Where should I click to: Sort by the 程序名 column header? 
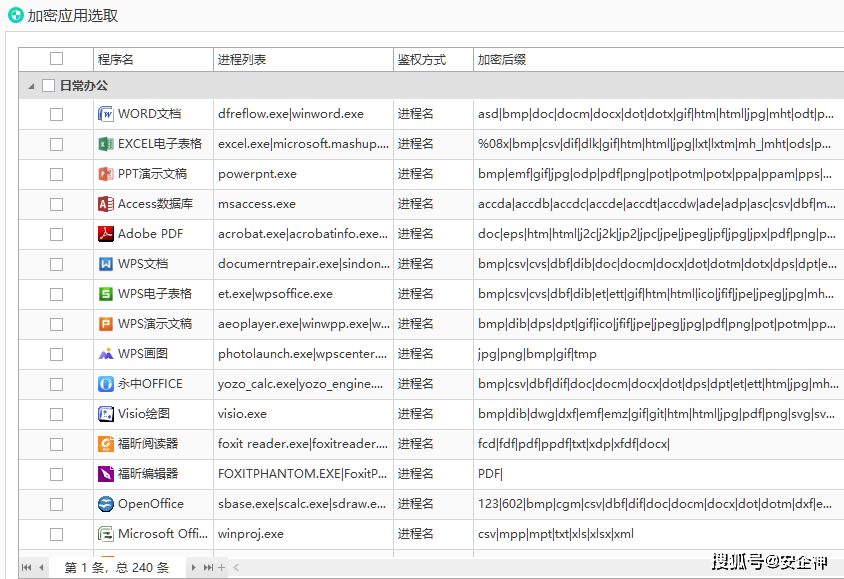pos(153,59)
